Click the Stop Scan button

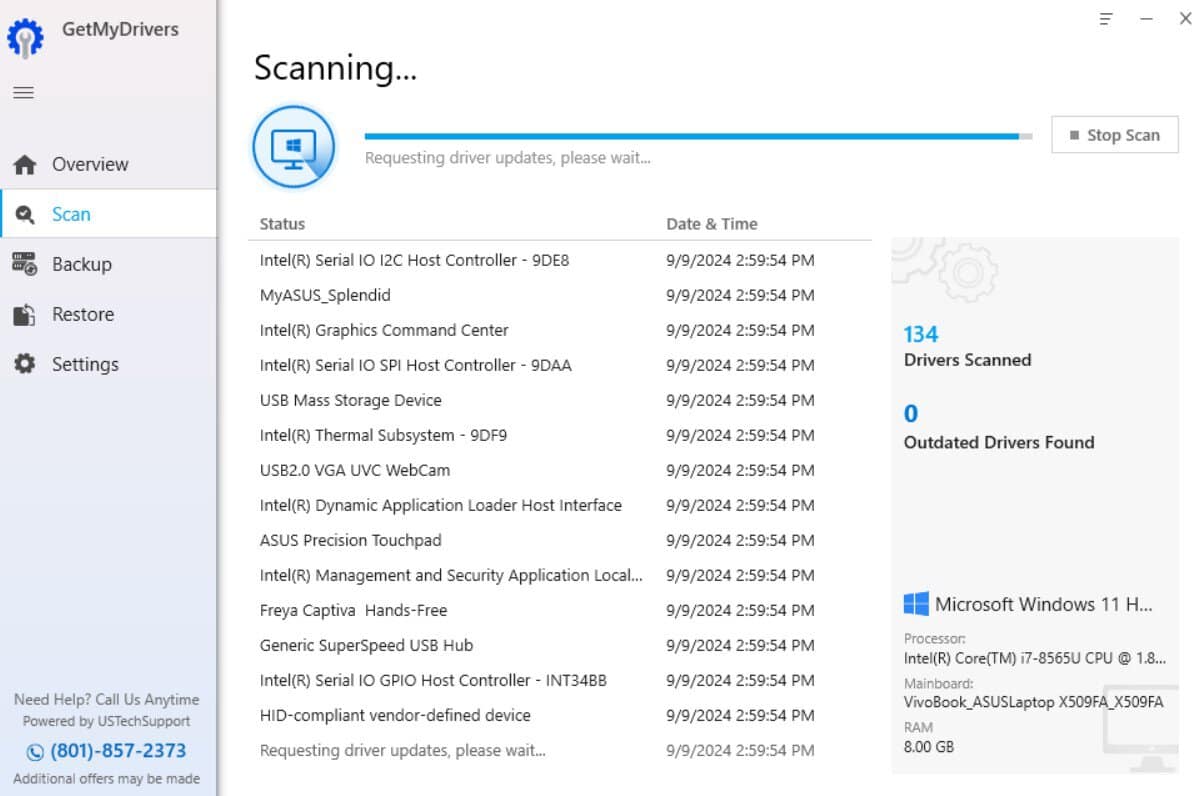pyautogui.click(x=1115, y=135)
